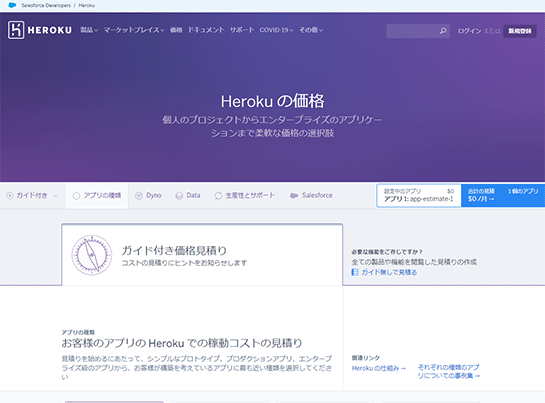Click the 生産性とサポート circular icon
The width and height of the screenshot is (545, 403).
click(x=218, y=196)
